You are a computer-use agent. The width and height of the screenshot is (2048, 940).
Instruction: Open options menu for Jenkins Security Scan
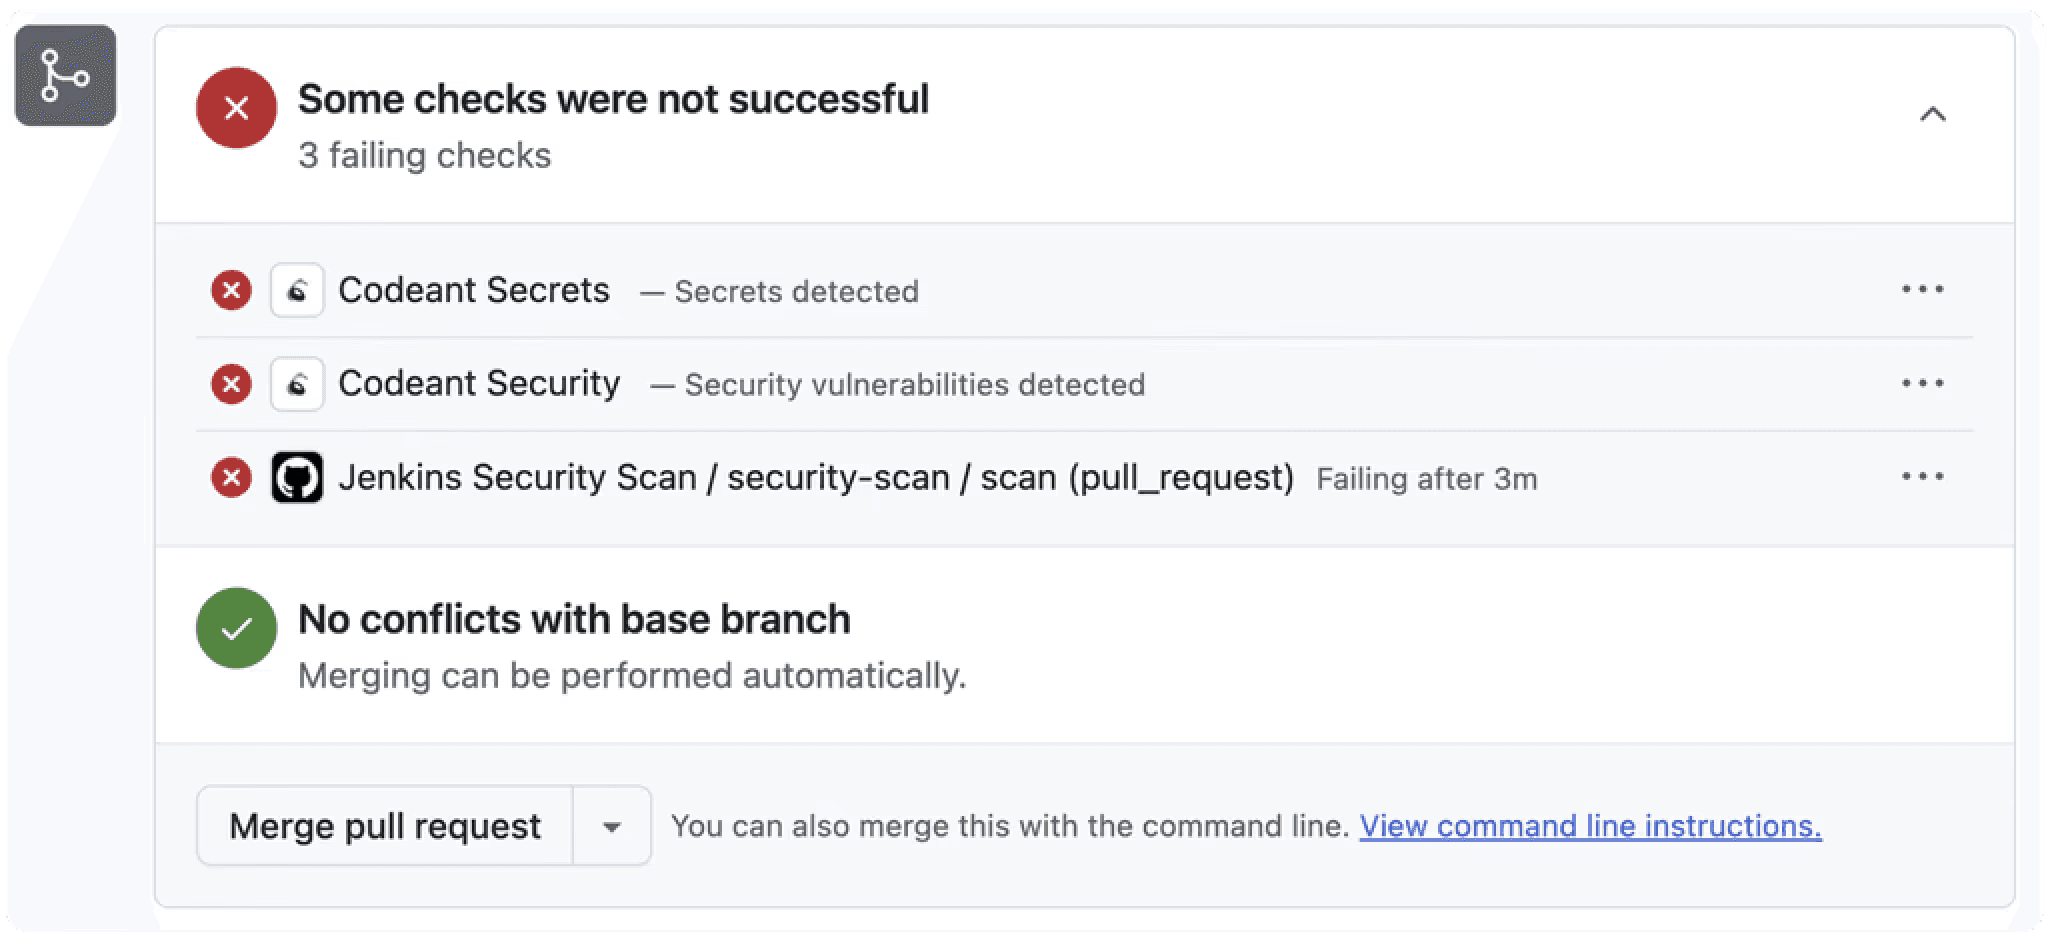1923,477
